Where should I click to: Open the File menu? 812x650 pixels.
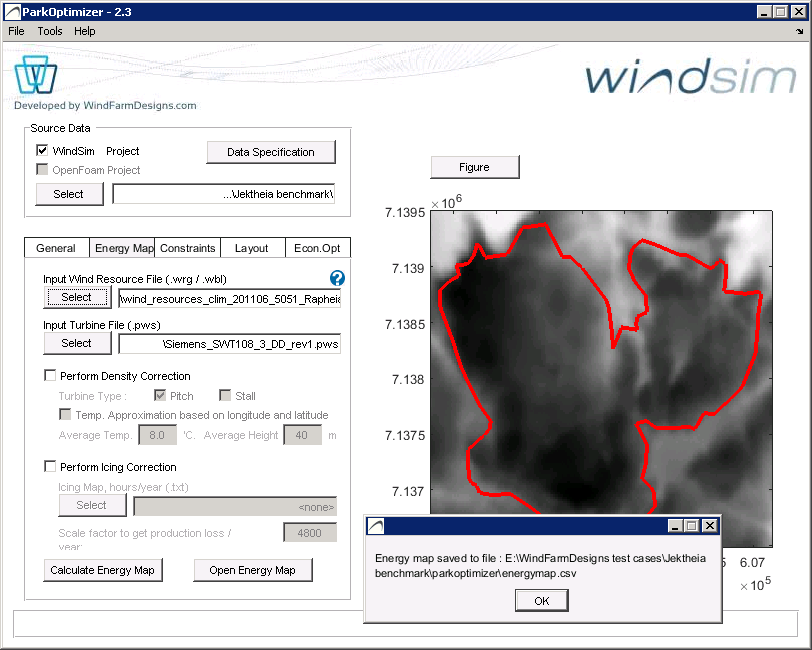click(x=16, y=31)
